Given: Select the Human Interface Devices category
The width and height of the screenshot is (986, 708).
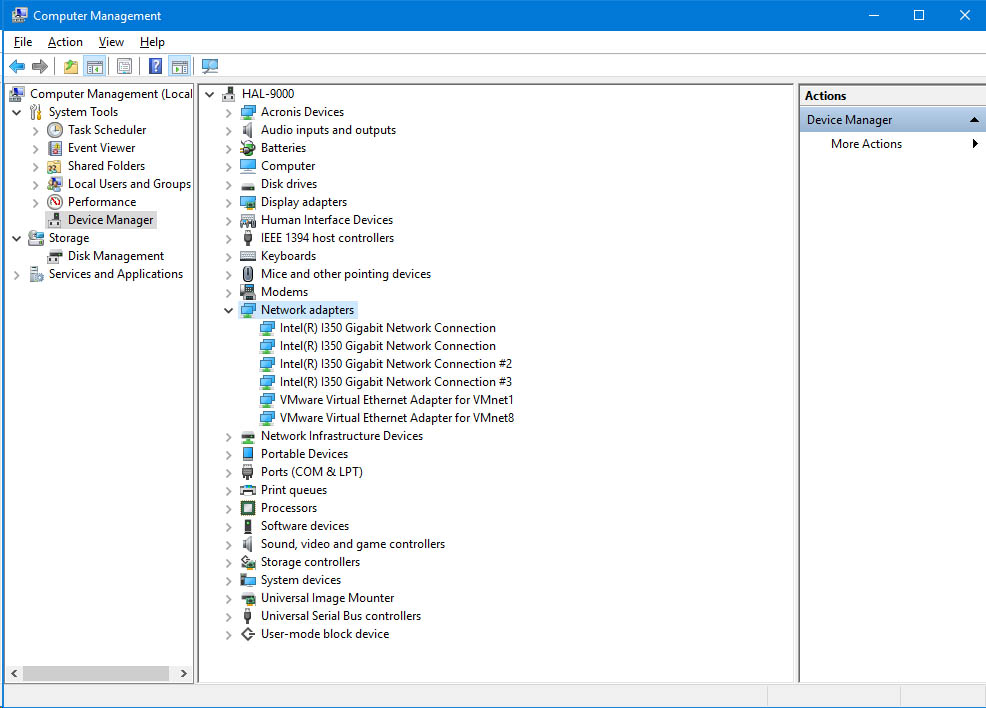Looking at the screenshot, I should tap(326, 220).
